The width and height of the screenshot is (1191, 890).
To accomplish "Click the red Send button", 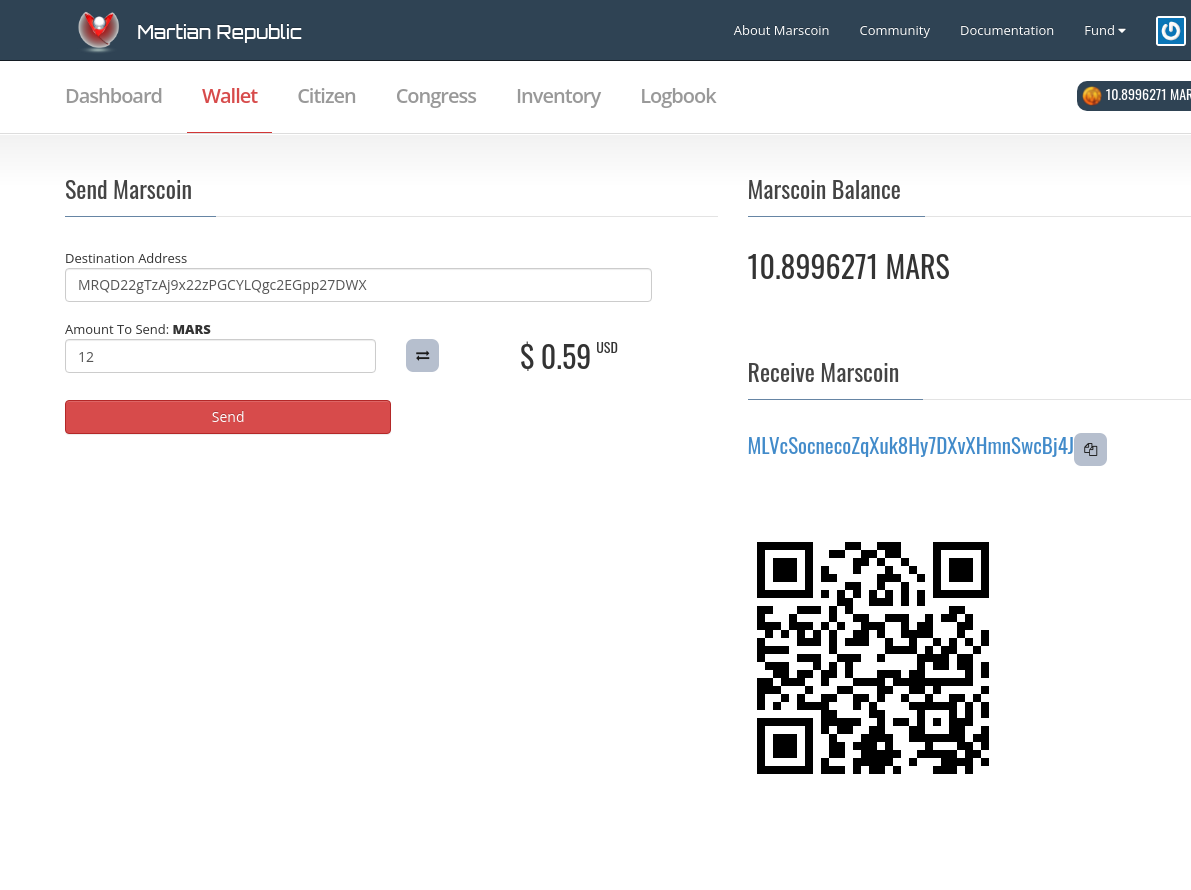I will (x=228, y=417).
